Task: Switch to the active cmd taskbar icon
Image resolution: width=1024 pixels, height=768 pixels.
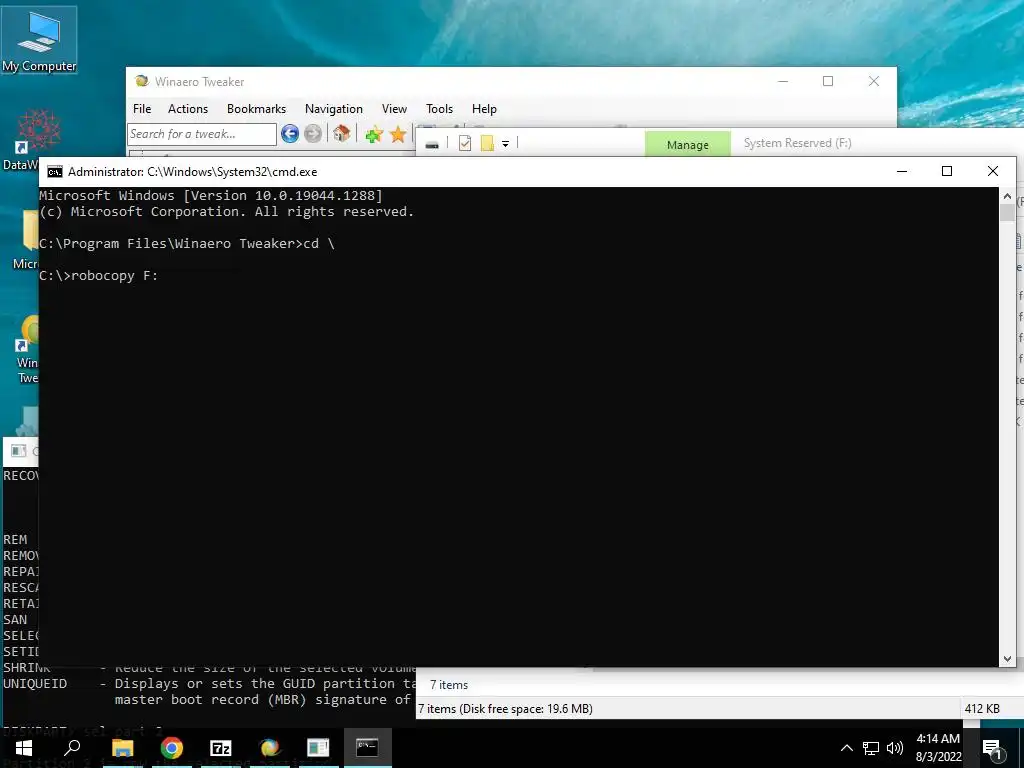Action: (x=367, y=748)
